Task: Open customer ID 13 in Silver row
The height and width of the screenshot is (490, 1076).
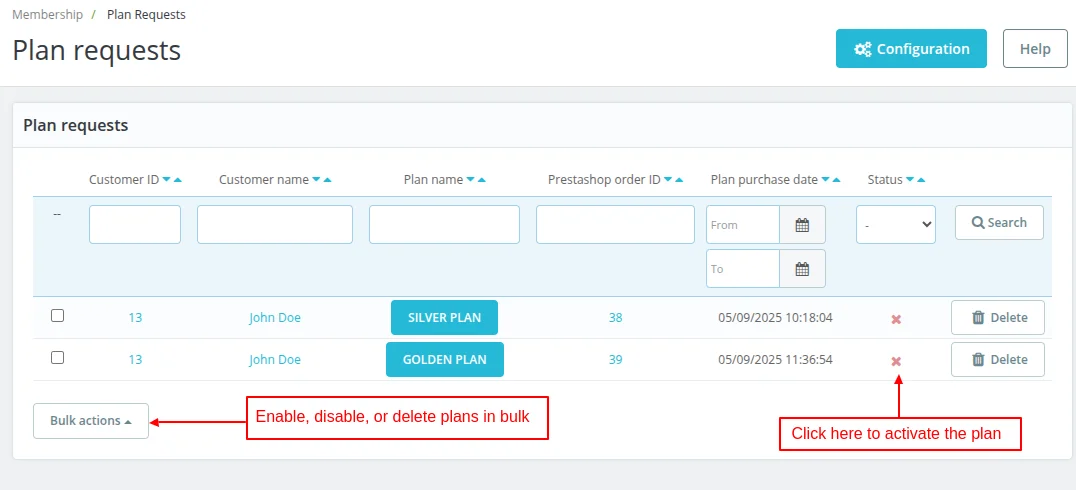Action: [135, 318]
